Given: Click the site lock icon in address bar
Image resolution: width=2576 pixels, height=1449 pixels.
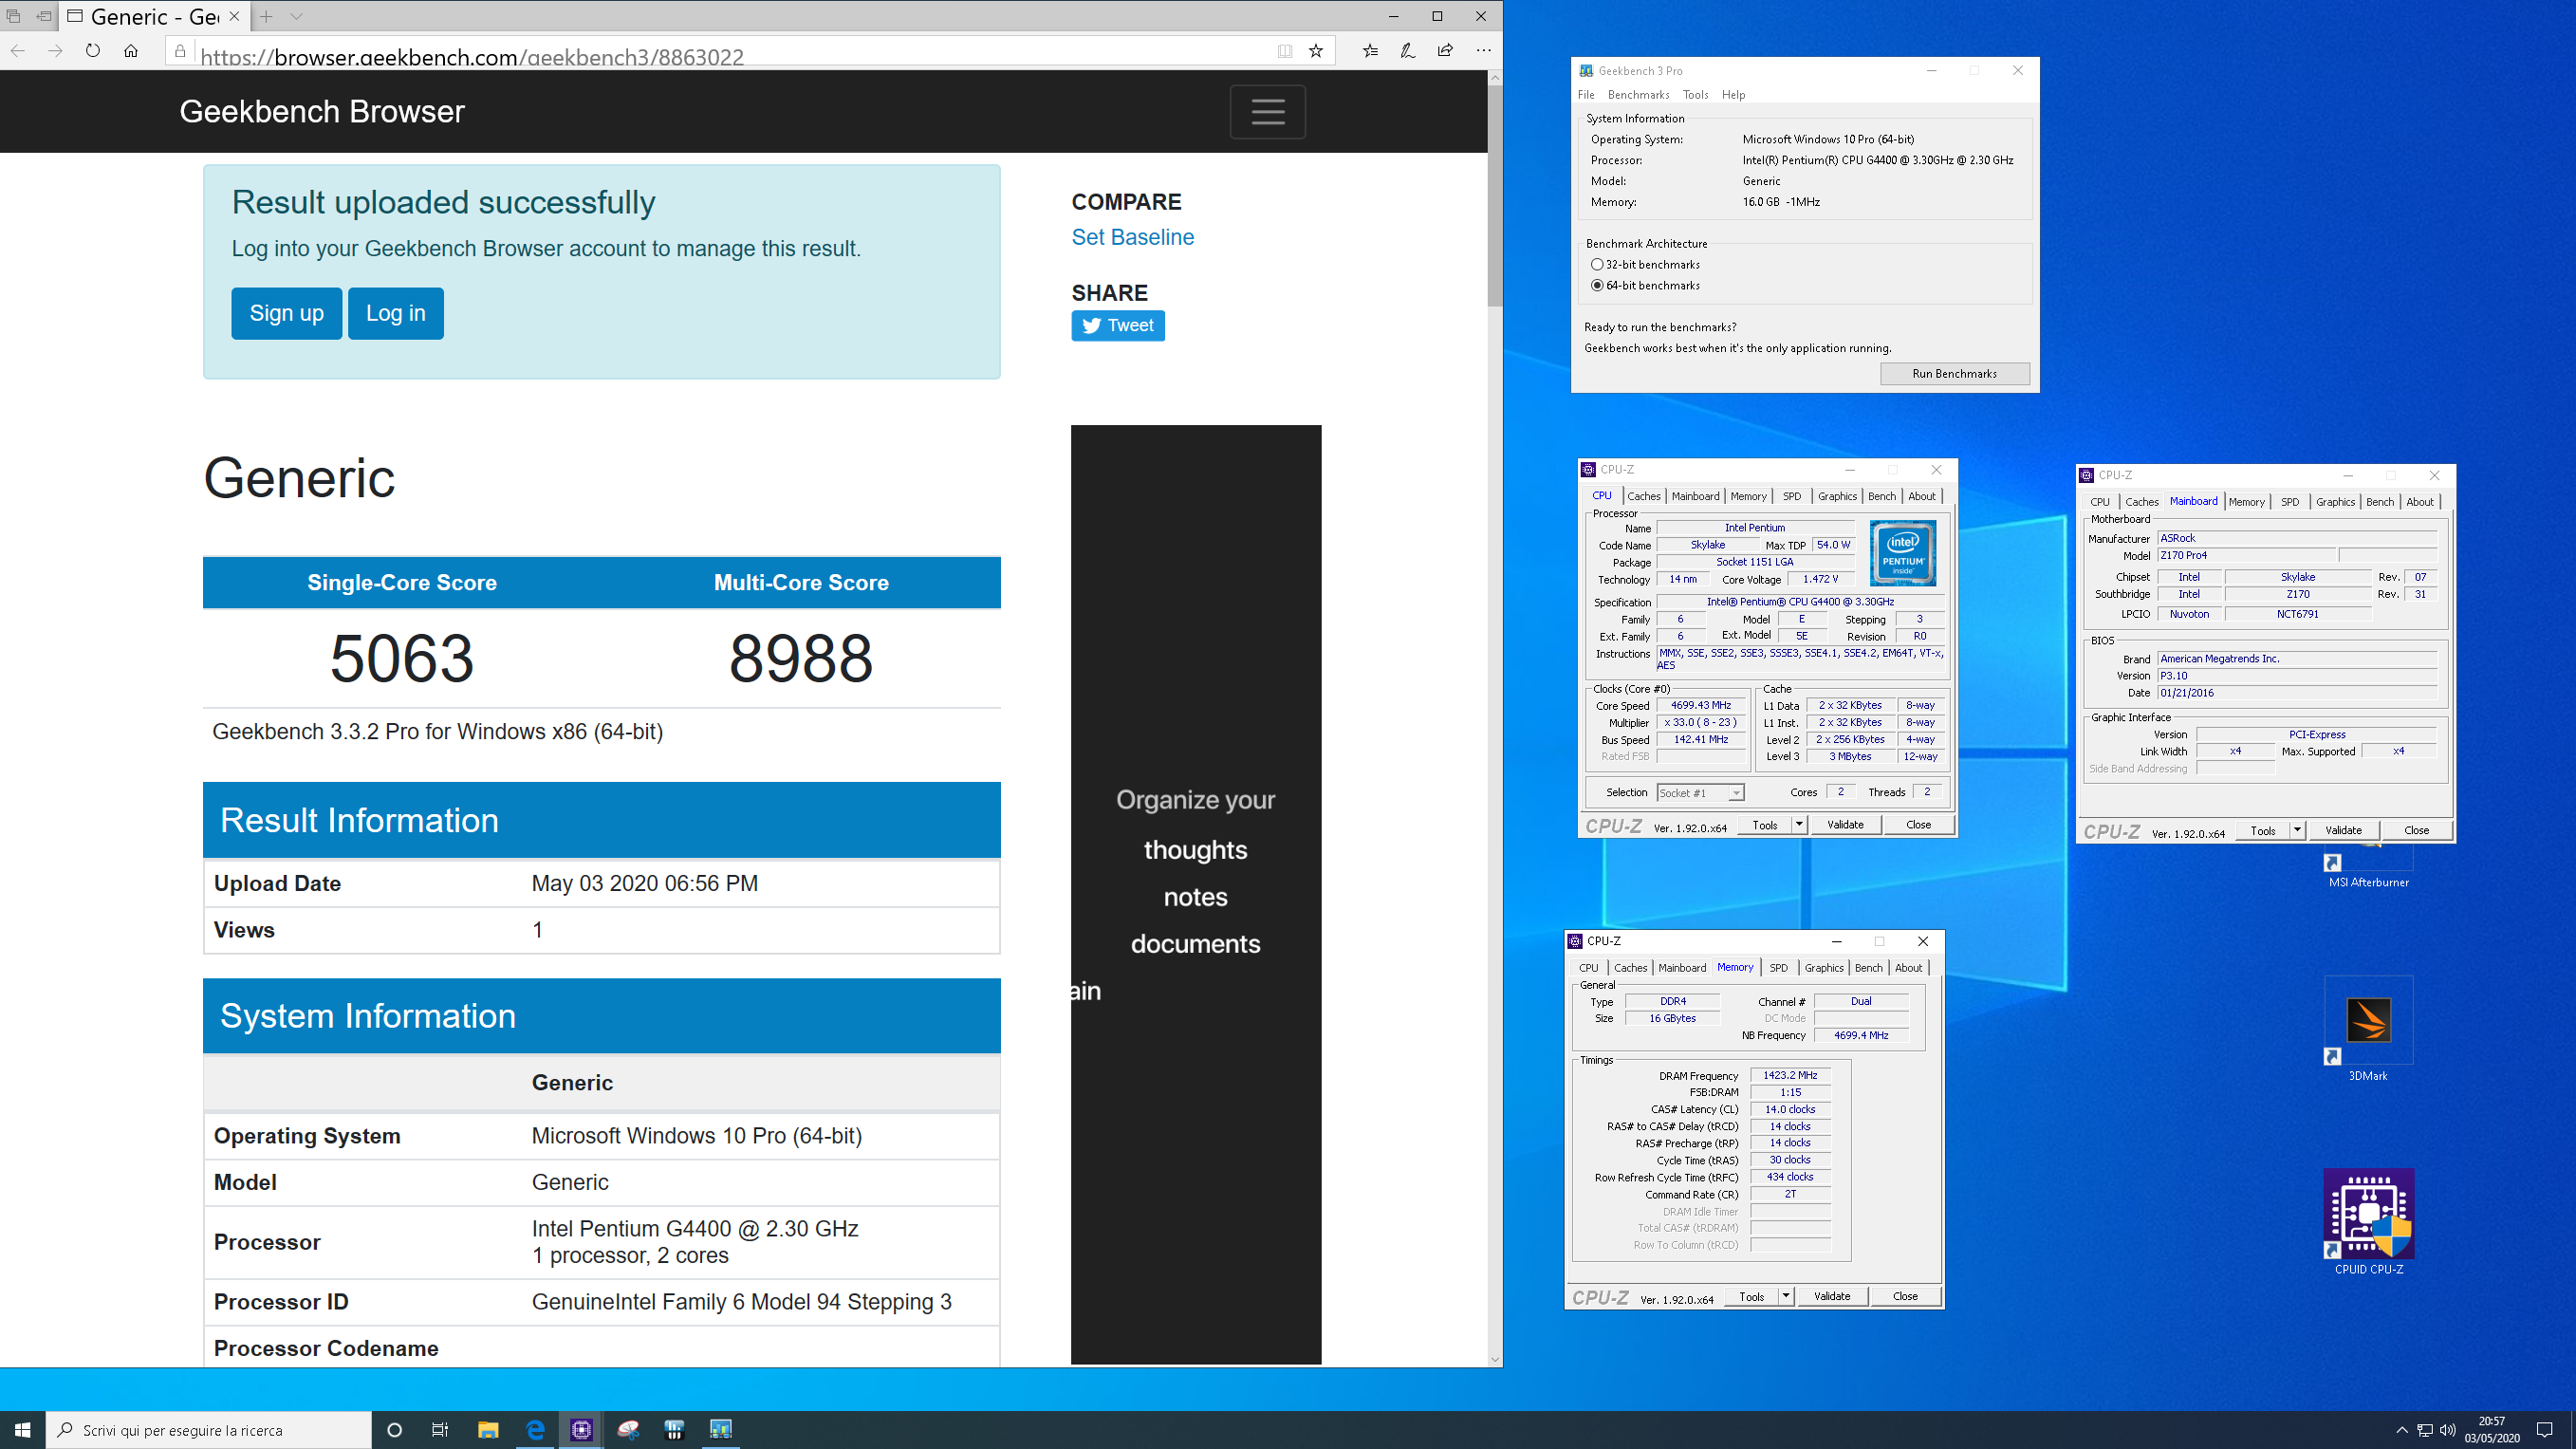Looking at the screenshot, I should point(180,51).
